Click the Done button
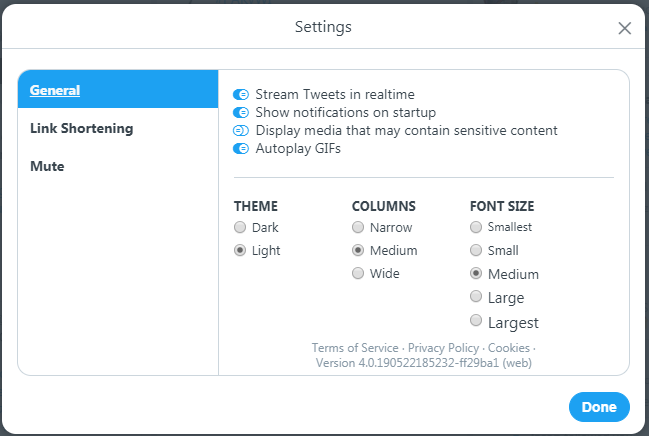 pos(599,407)
